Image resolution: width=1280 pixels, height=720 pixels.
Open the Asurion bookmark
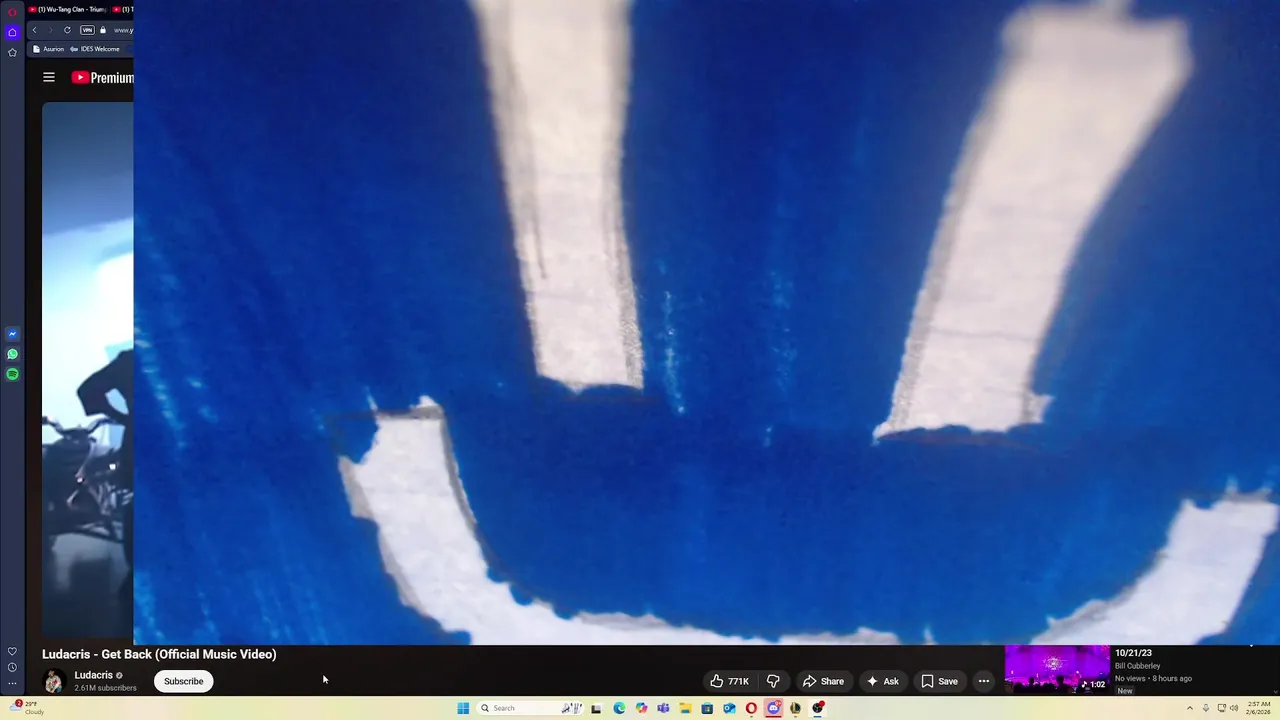[x=48, y=49]
